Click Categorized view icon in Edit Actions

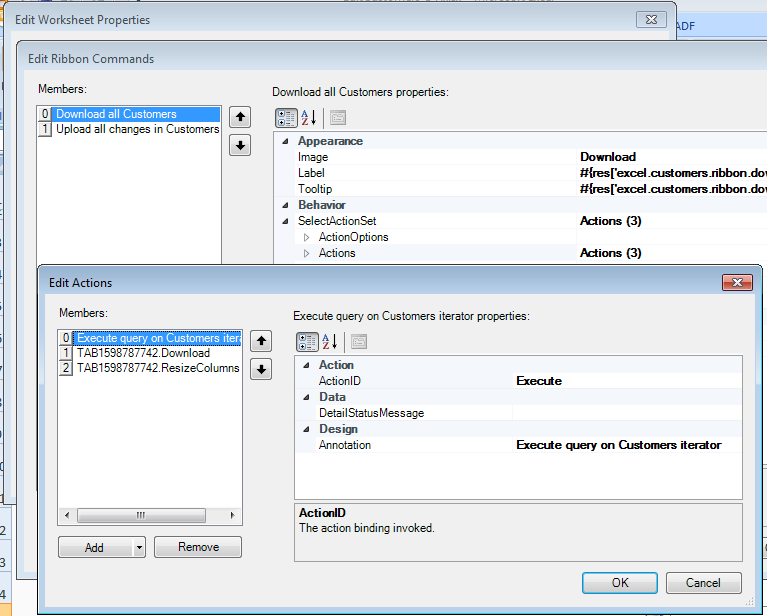[x=307, y=342]
